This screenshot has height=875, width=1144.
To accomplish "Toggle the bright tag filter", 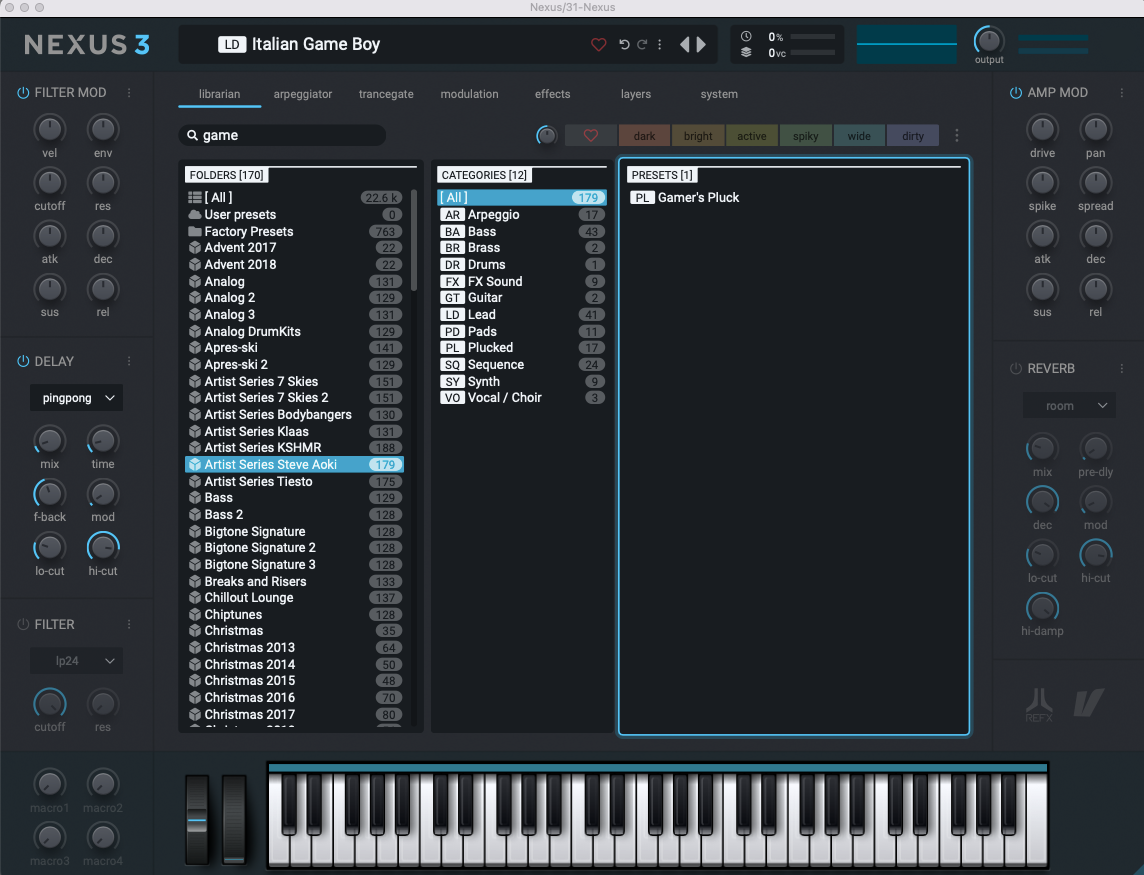I will click(x=697, y=136).
